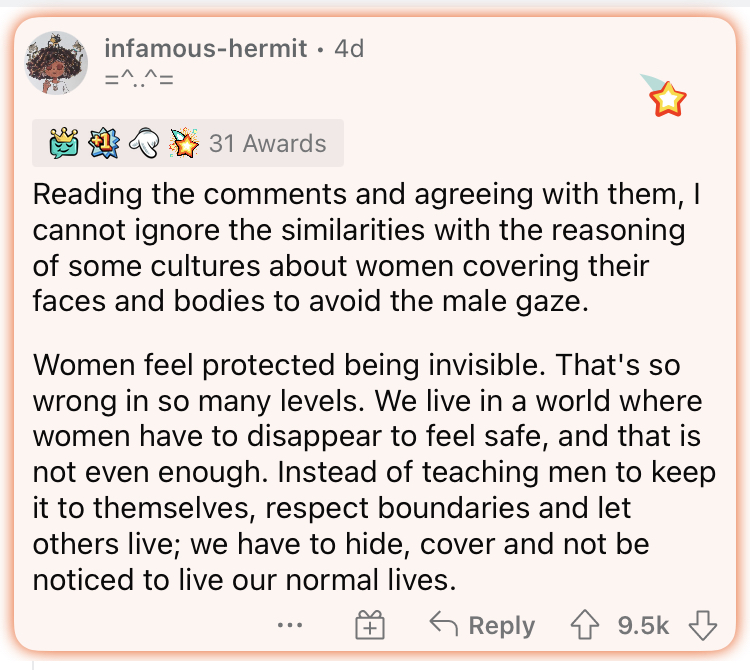The height and width of the screenshot is (670, 750).
Task: Click the exploding star award icon
Action: click(x=184, y=143)
